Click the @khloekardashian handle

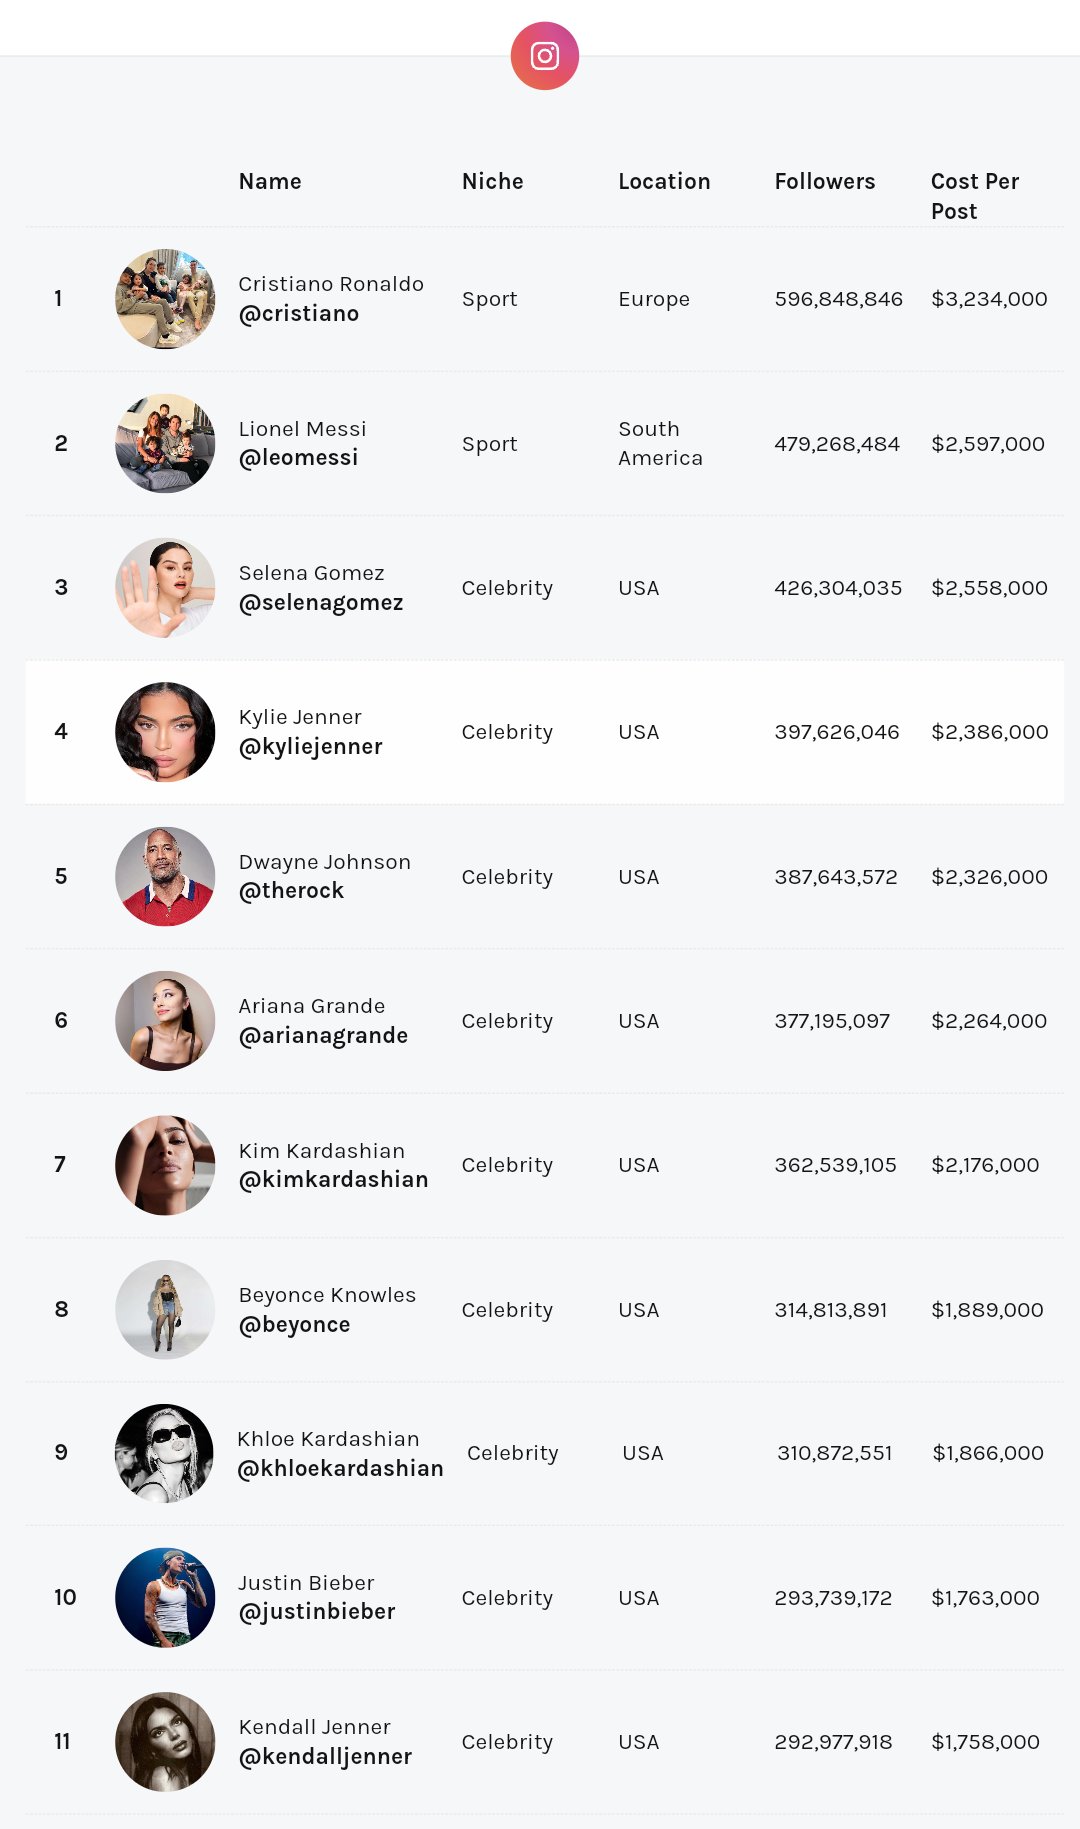pyautogui.click(x=340, y=1469)
